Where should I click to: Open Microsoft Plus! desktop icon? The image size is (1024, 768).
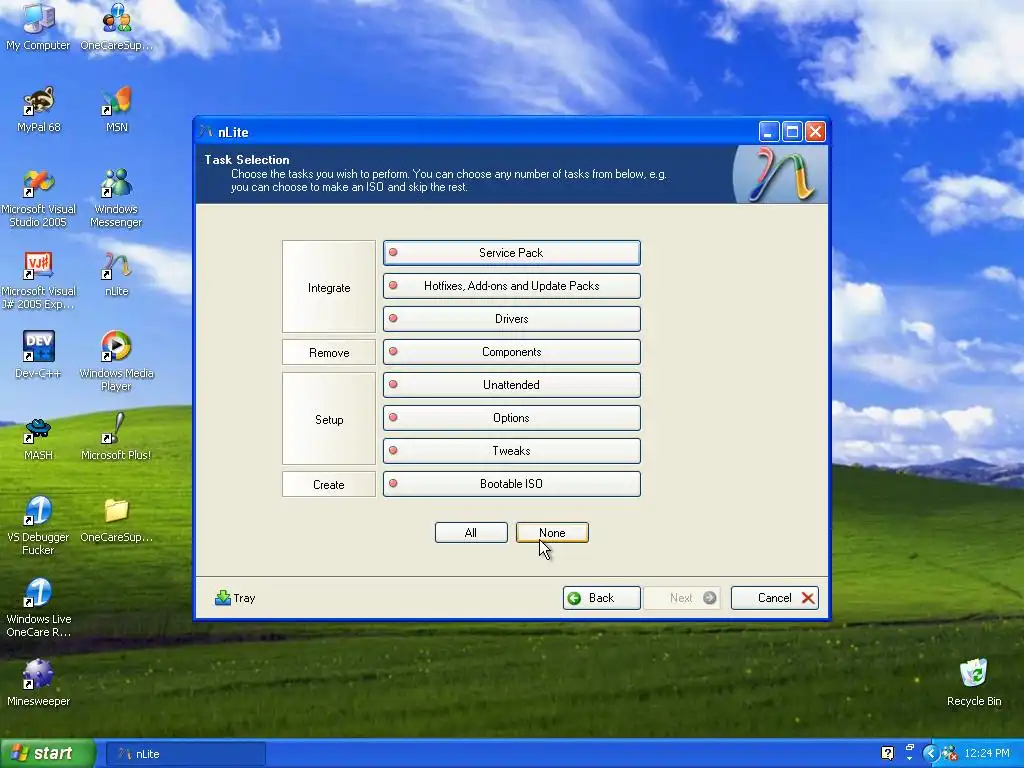click(116, 437)
